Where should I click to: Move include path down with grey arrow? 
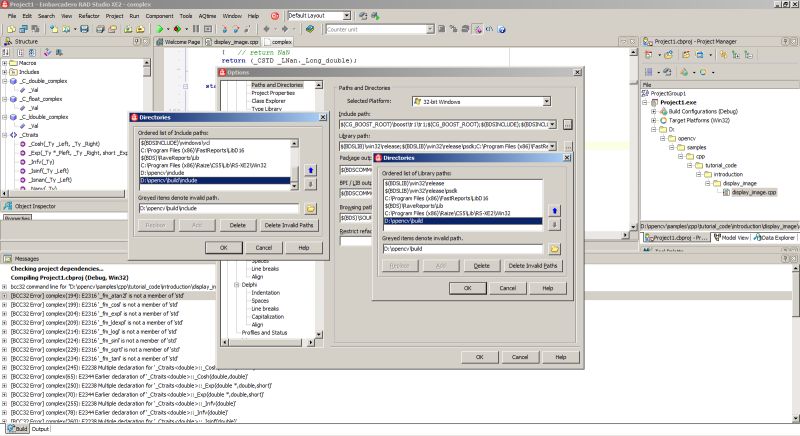click(310, 184)
